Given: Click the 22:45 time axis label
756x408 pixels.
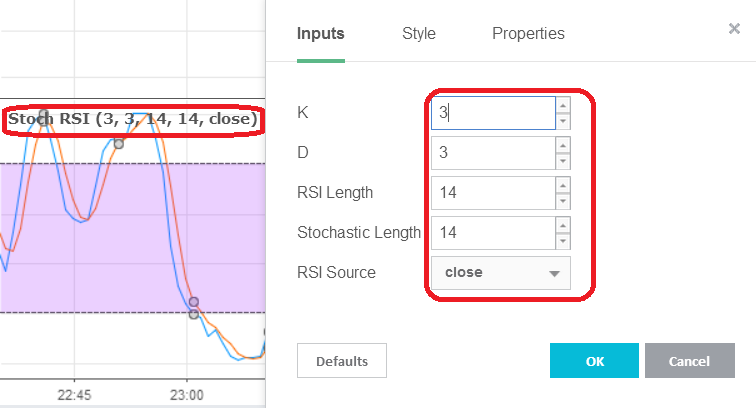Looking at the screenshot, I should 74,395.
